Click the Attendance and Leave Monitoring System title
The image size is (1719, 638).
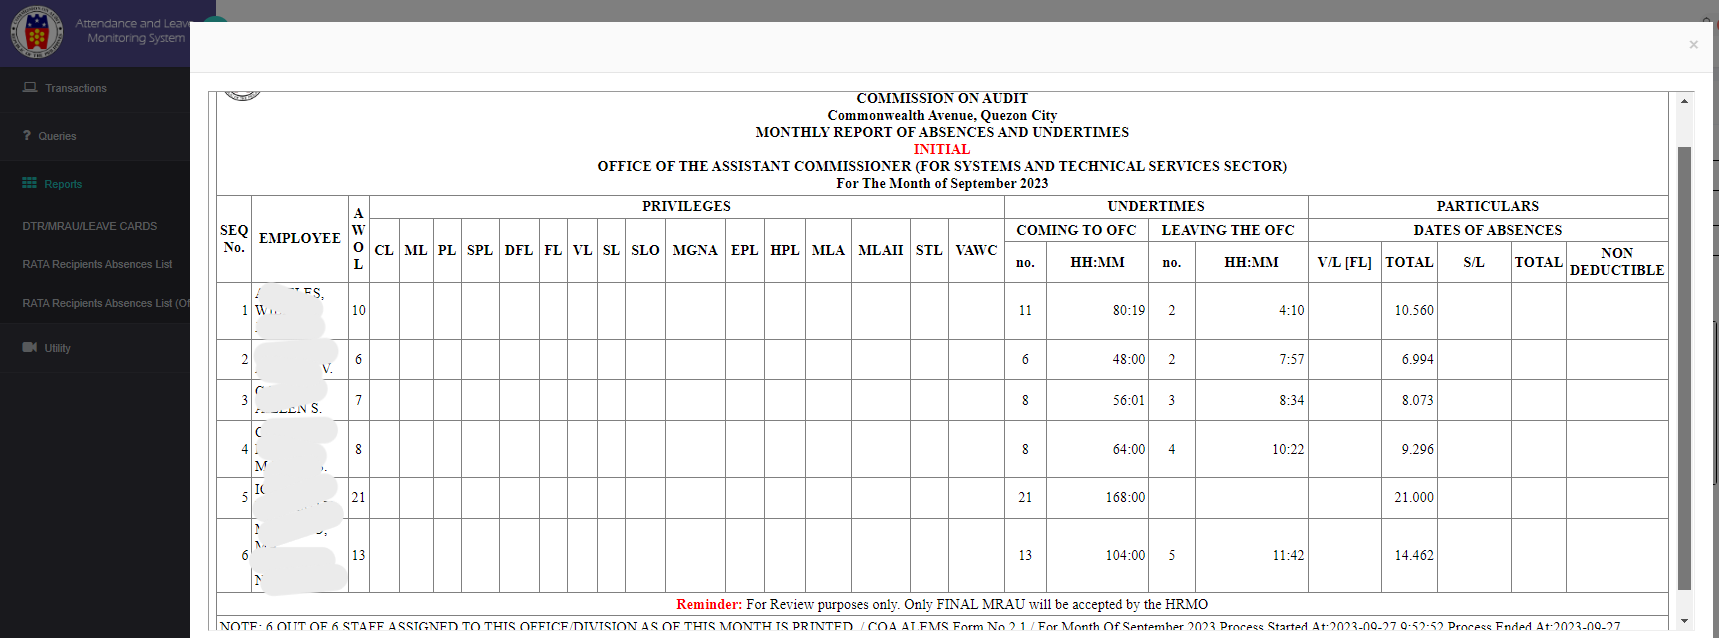(x=133, y=30)
